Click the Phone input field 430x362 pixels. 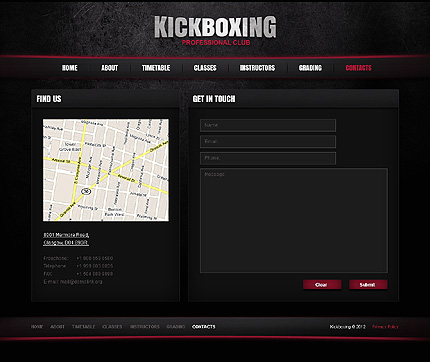click(x=268, y=158)
